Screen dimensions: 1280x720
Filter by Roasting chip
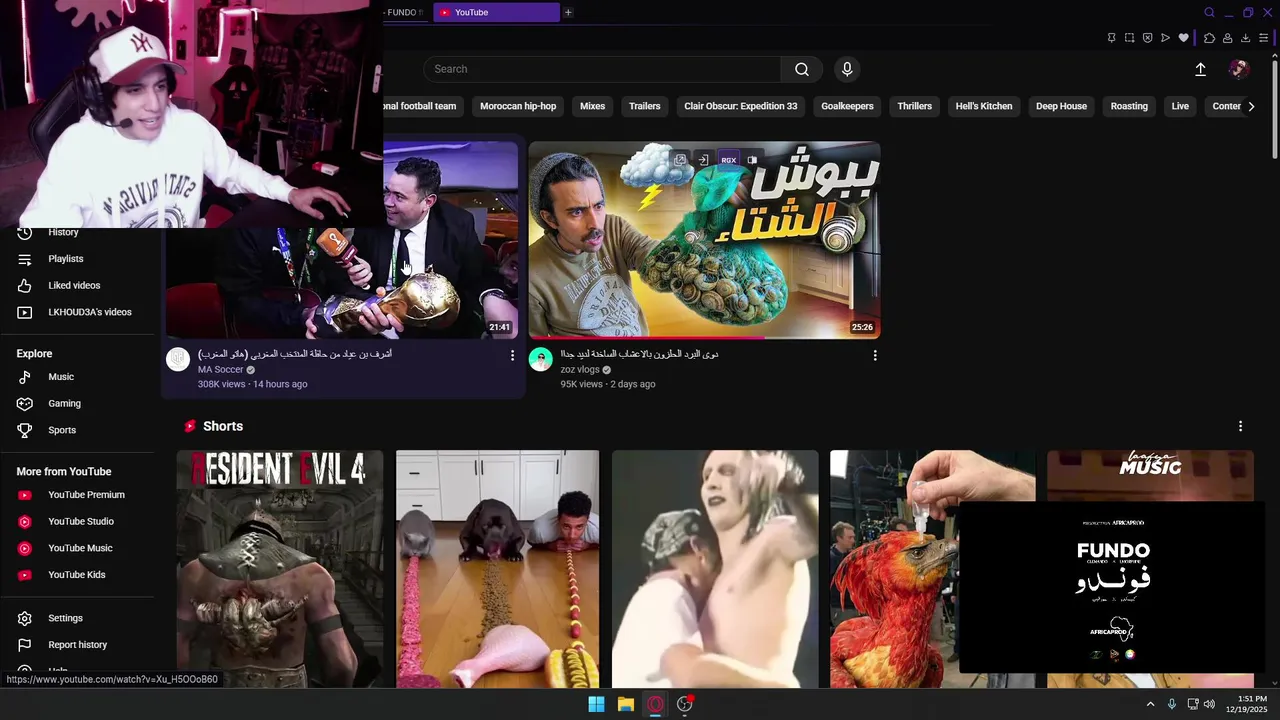[1129, 106]
